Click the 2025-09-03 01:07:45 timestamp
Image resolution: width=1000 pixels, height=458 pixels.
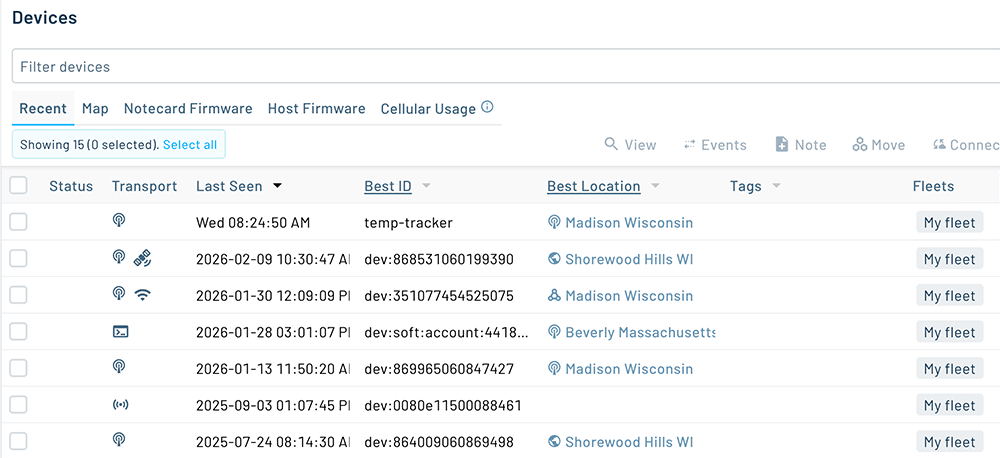pos(273,405)
